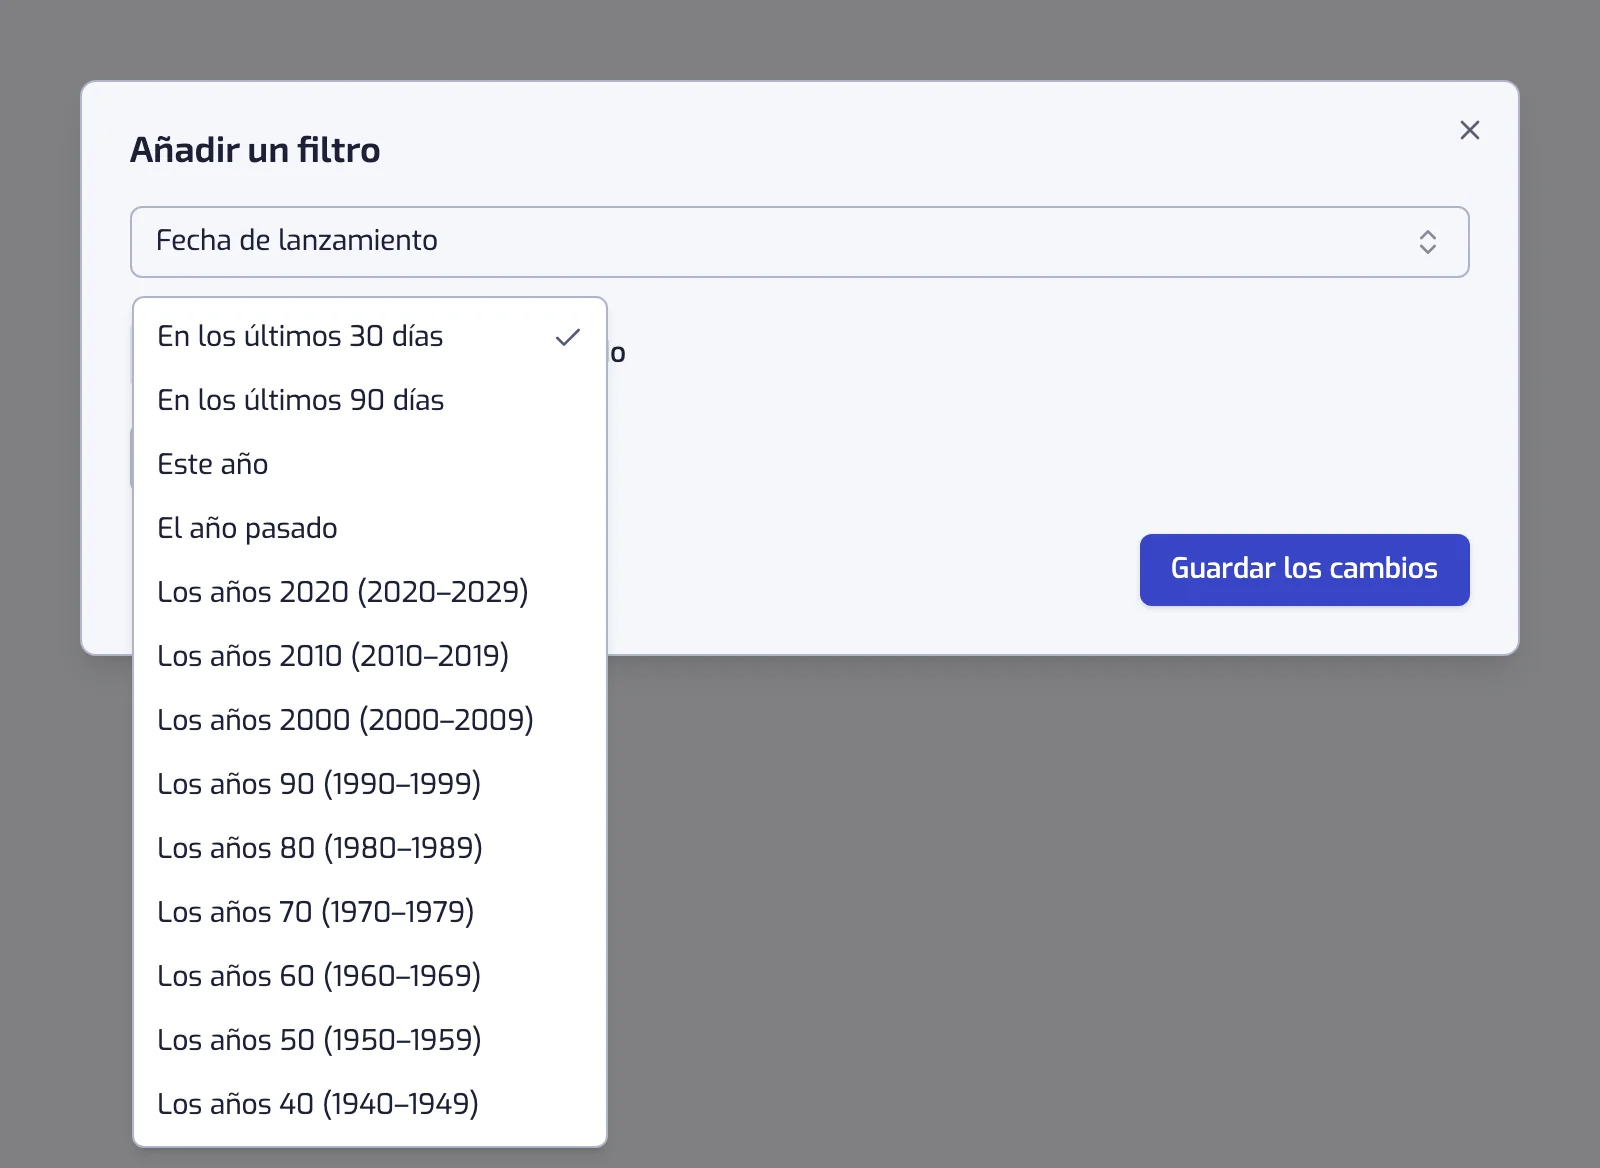This screenshot has height=1168, width=1600.
Task: Select Los años 2000 (2000–2009)
Action: point(370,720)
